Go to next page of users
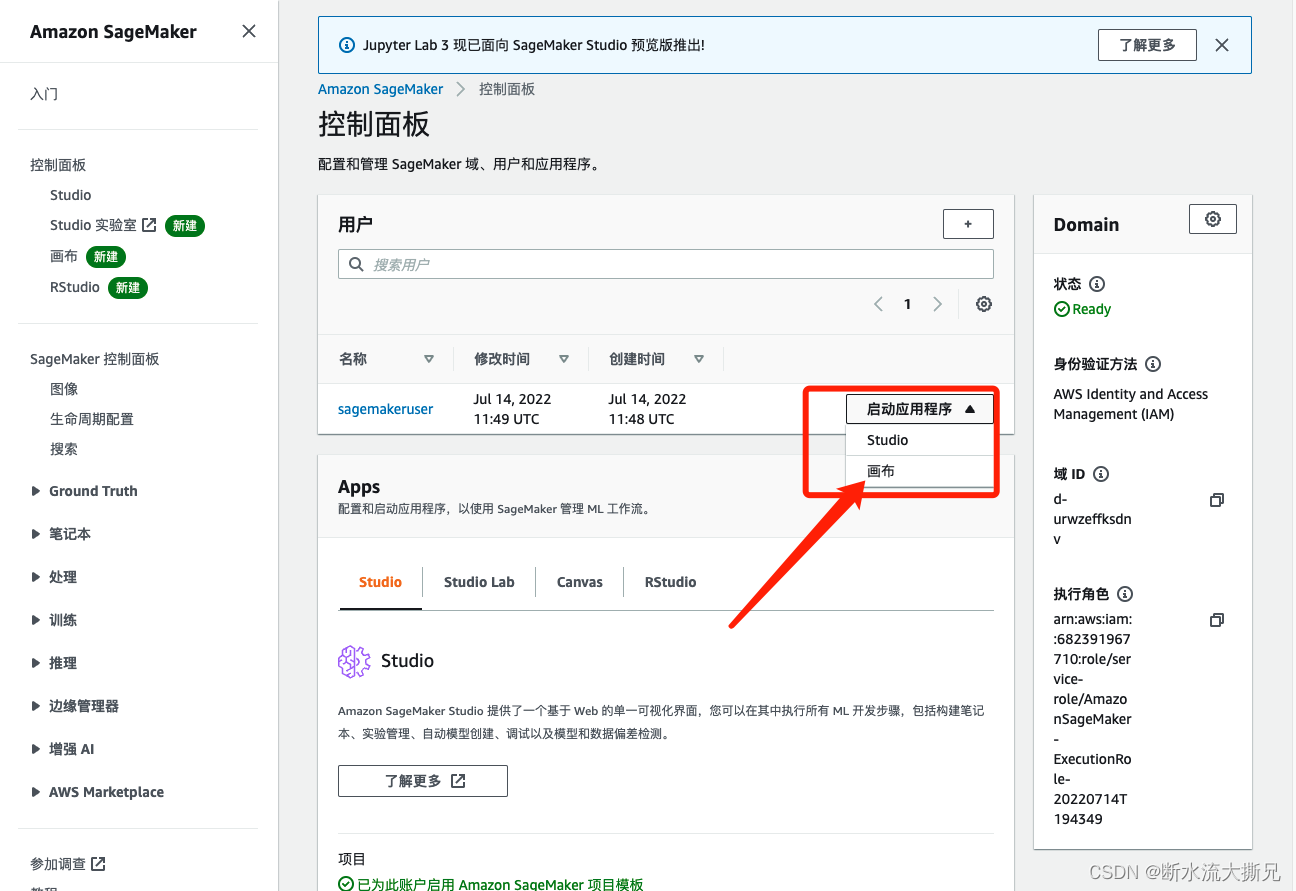Viewport: 1296px width, 891px height. tap(937, 304)
